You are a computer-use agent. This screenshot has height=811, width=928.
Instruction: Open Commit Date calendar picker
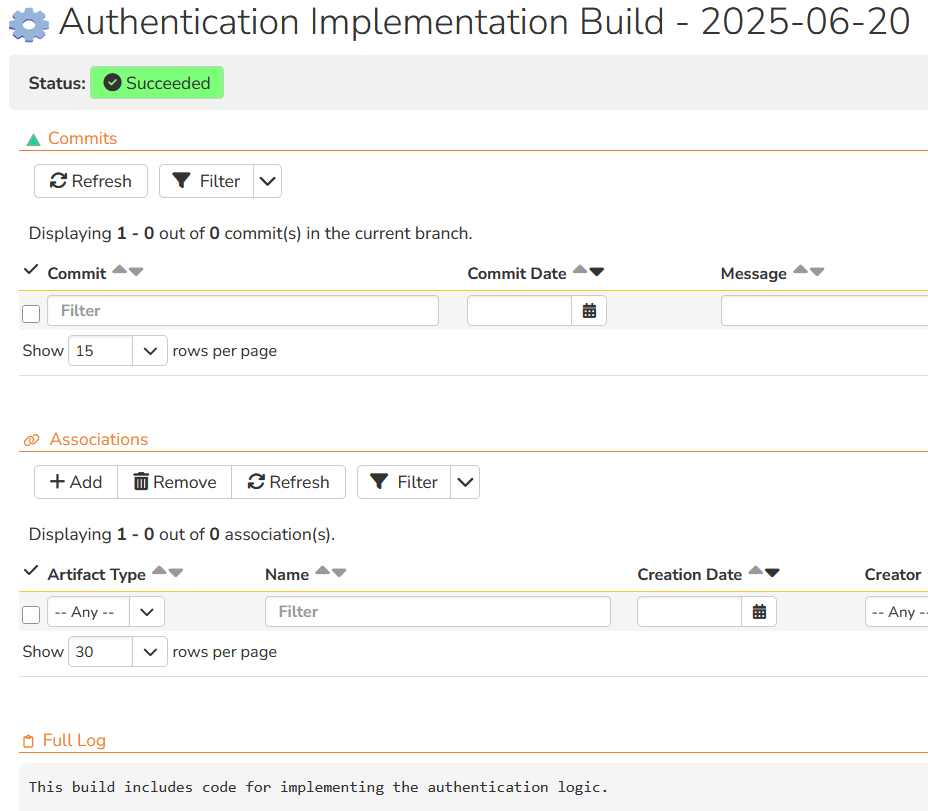pos(589,311)
